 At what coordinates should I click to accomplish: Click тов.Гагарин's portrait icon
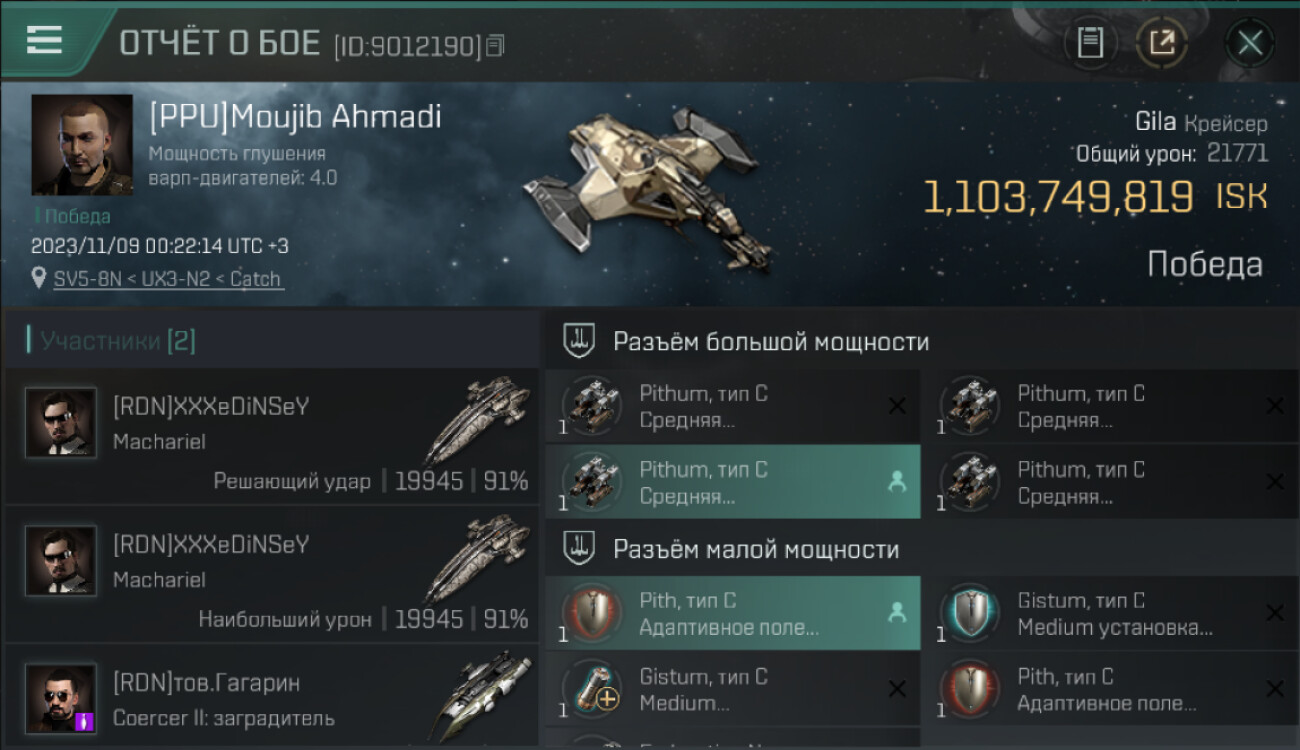pos(61,699)
